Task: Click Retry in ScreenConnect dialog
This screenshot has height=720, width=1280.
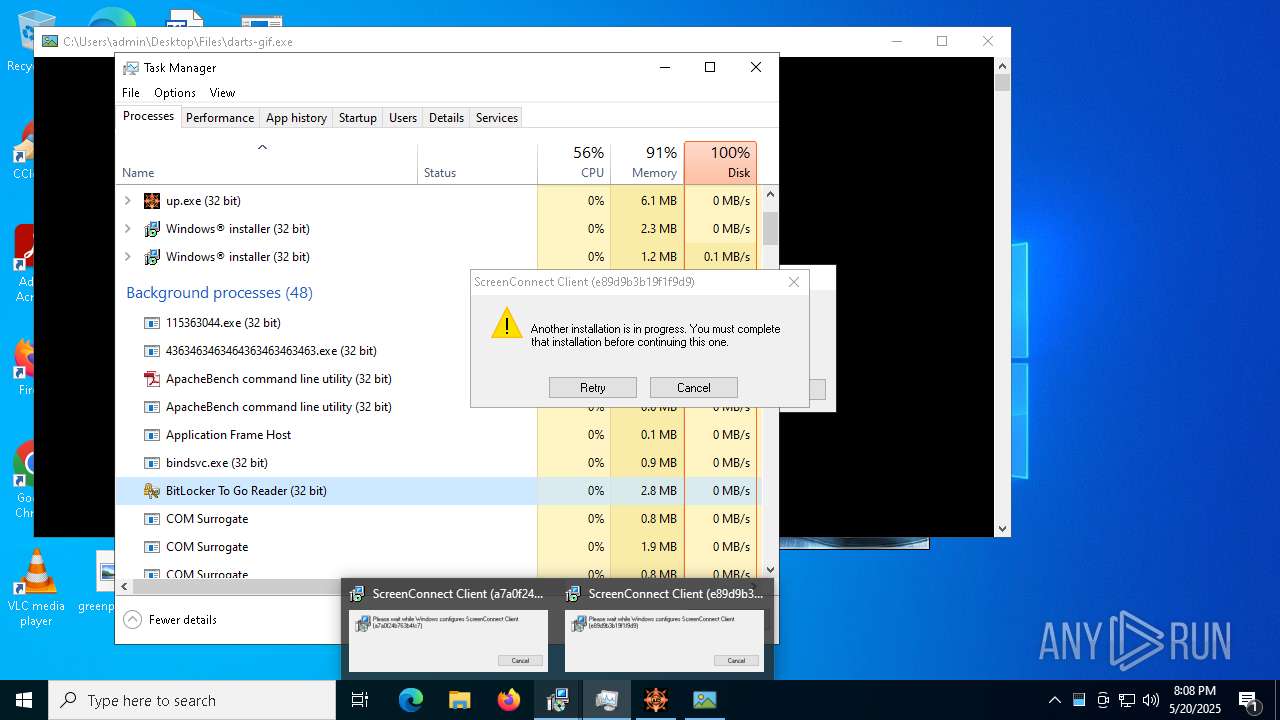Action: (593, 388)
